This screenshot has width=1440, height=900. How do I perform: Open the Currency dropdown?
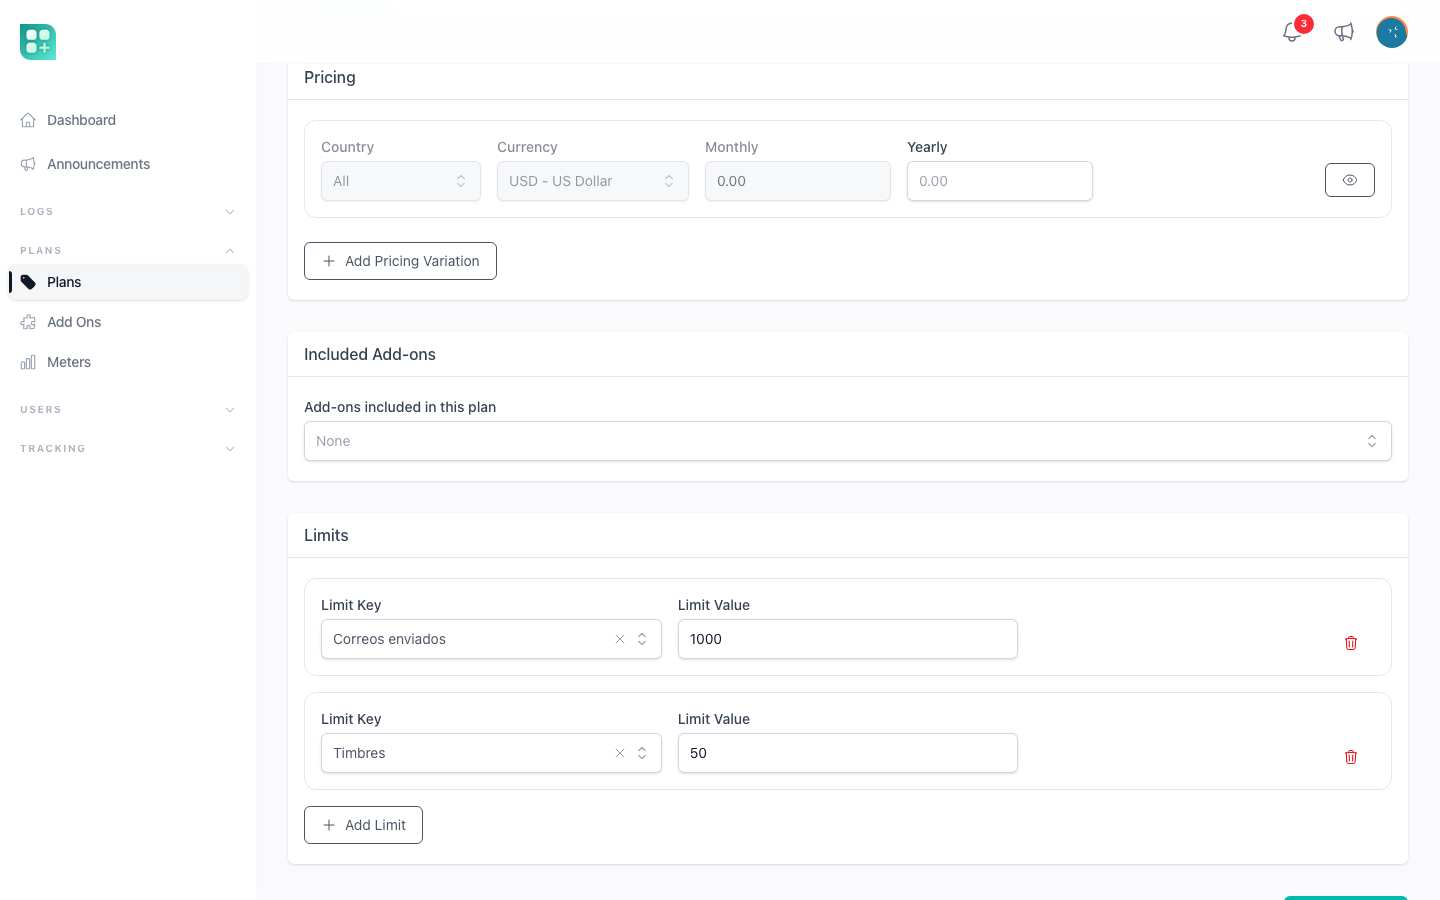point(593,181)
